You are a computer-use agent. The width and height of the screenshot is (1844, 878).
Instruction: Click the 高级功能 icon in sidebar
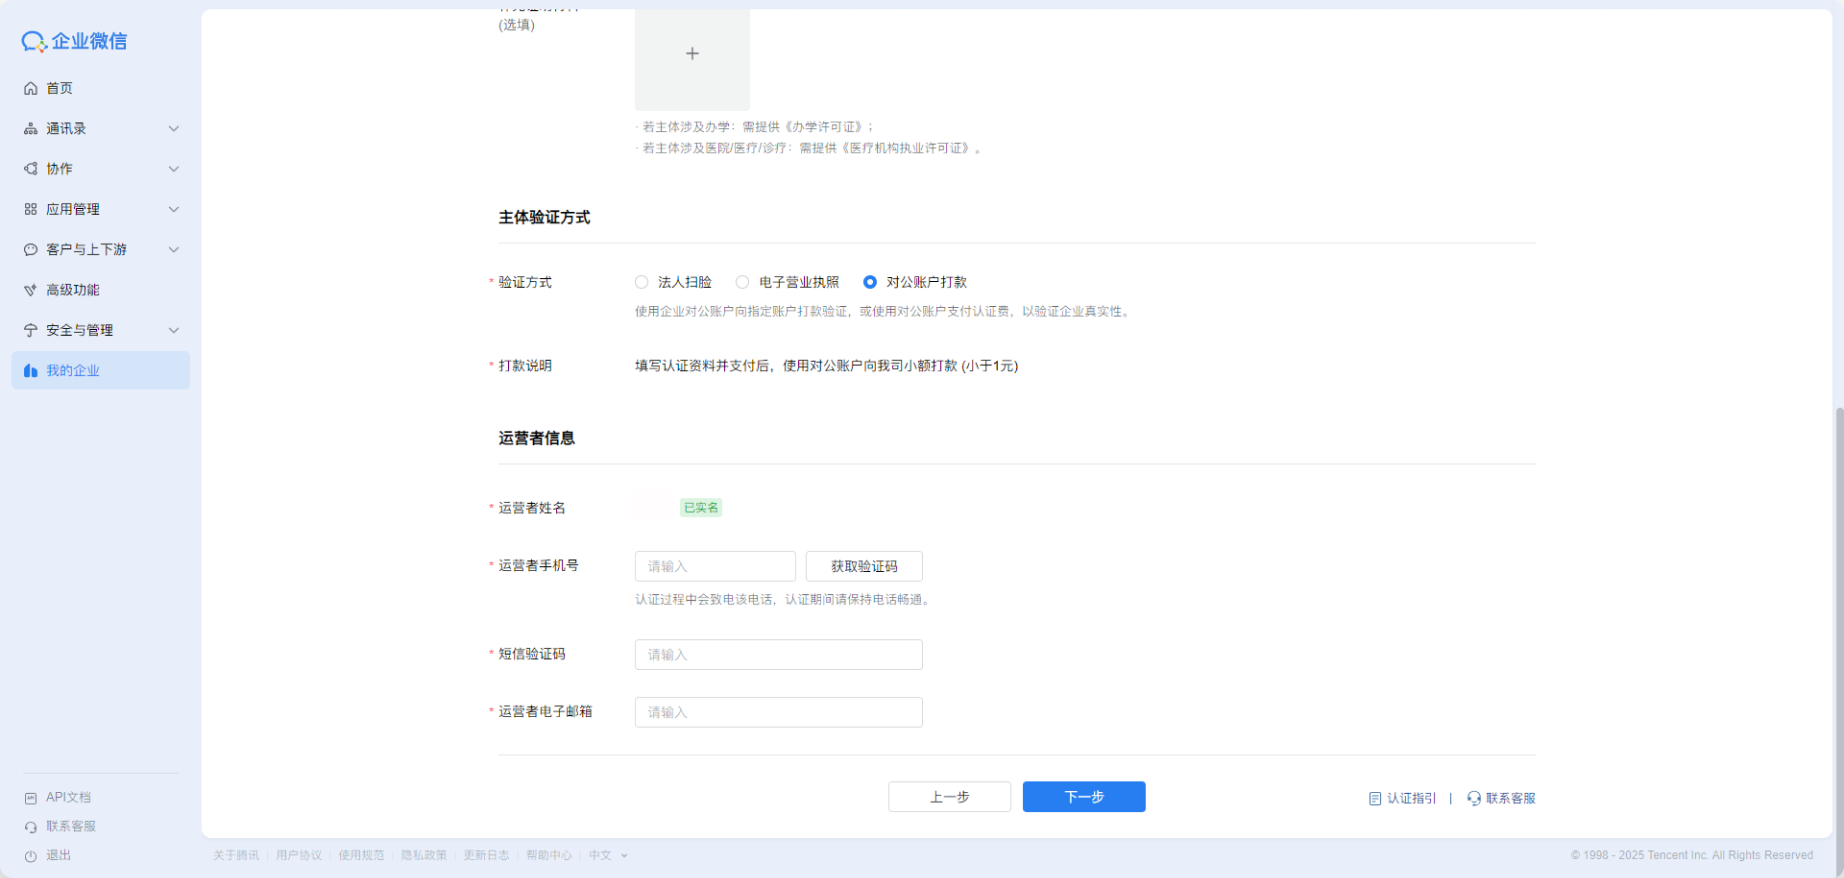[31, 290]
